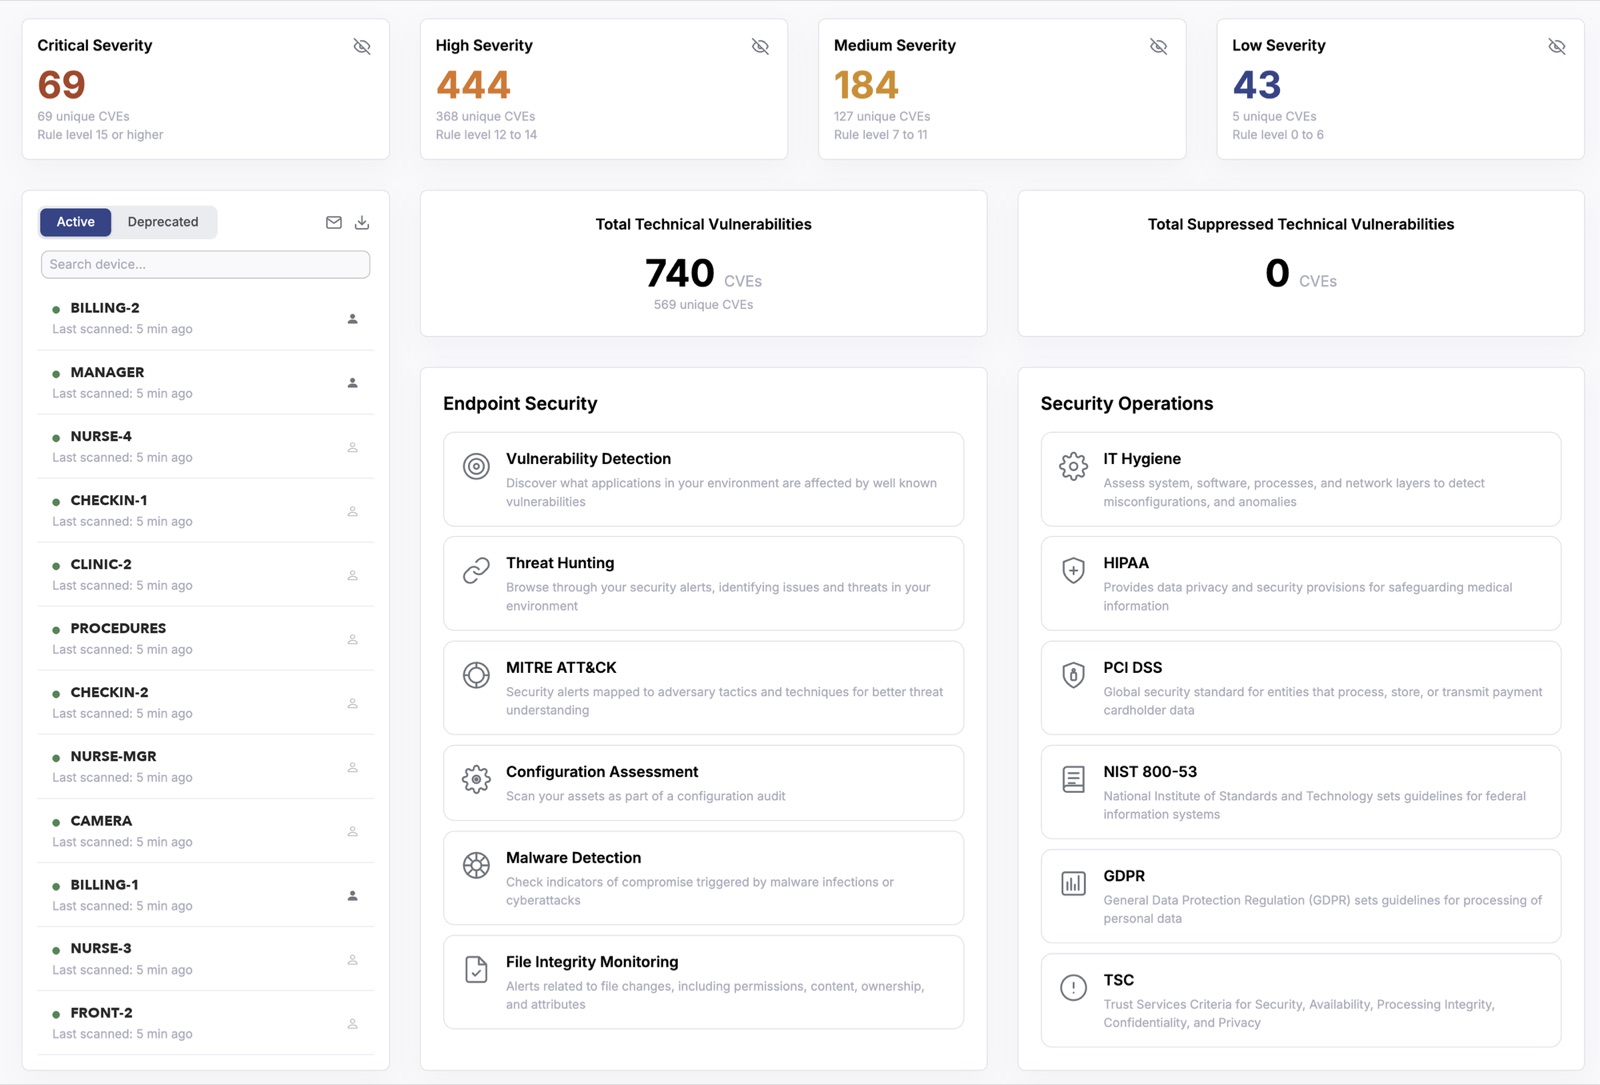Viewport: 1600px width, 1085px height.
Task: Select the NURSE-3 device
Action: click(205, 959)
